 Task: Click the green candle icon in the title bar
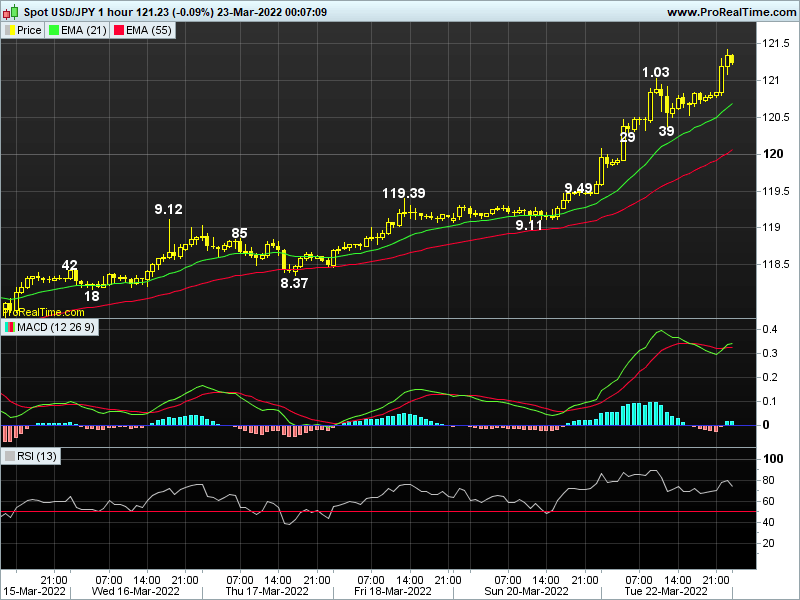coord(13,11)
